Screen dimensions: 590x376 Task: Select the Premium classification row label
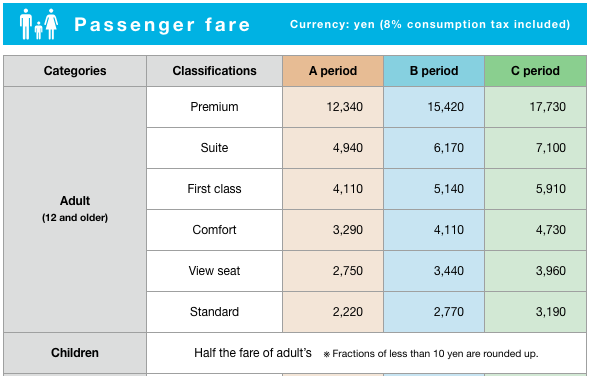click(x=214, y=107)
